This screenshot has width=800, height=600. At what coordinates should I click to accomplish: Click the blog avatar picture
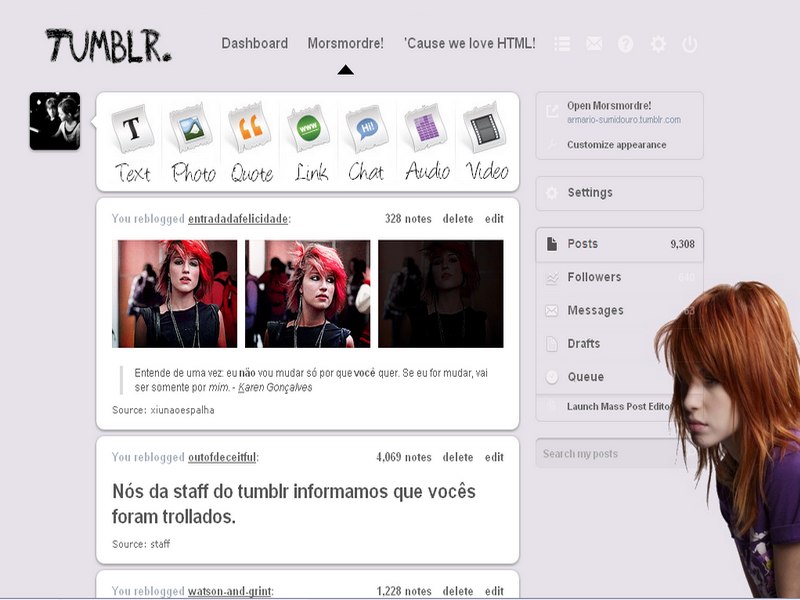tap(55, 121)
